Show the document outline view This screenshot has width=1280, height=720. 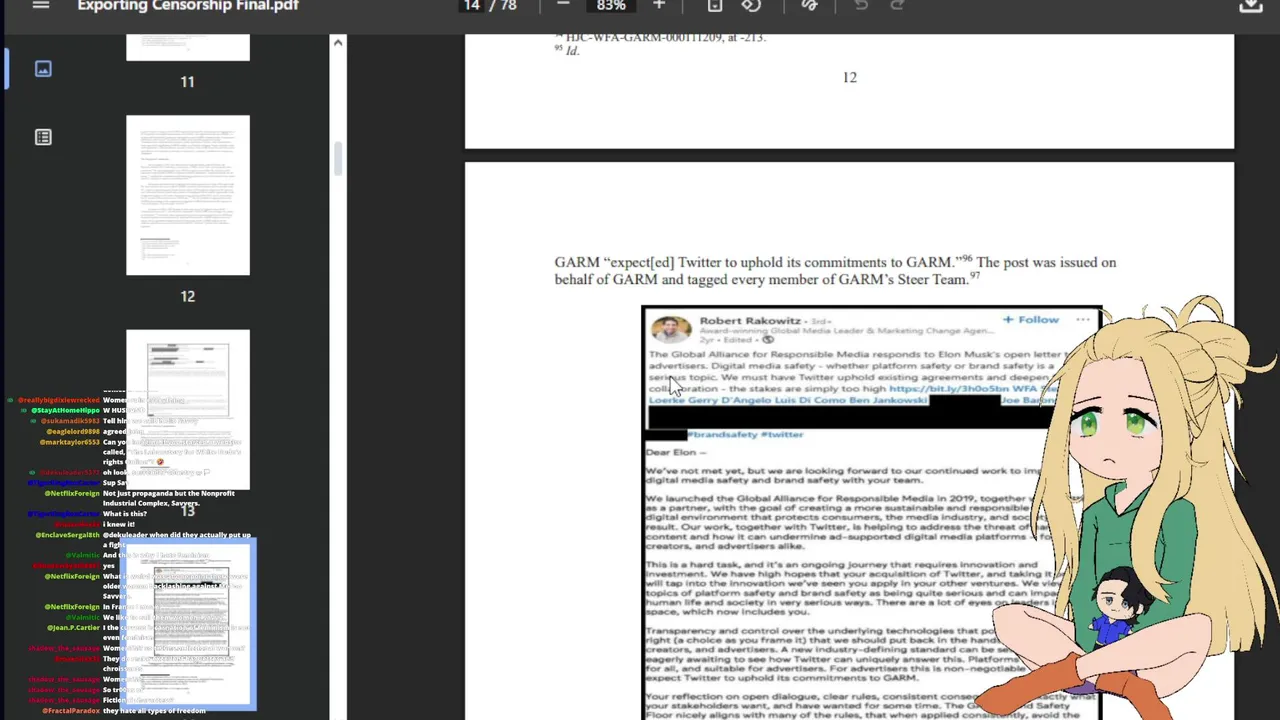point(43,137)
